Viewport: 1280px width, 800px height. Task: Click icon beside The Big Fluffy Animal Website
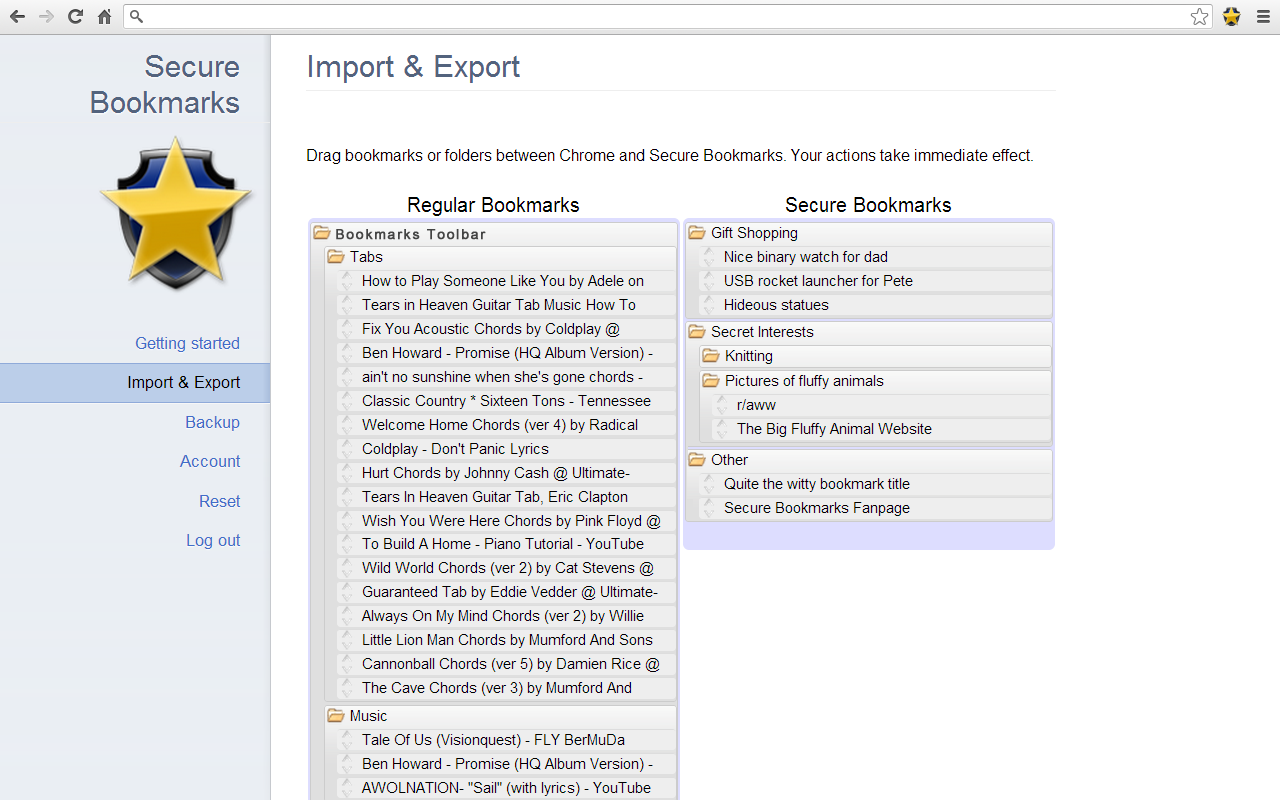(x=722, y=429)
